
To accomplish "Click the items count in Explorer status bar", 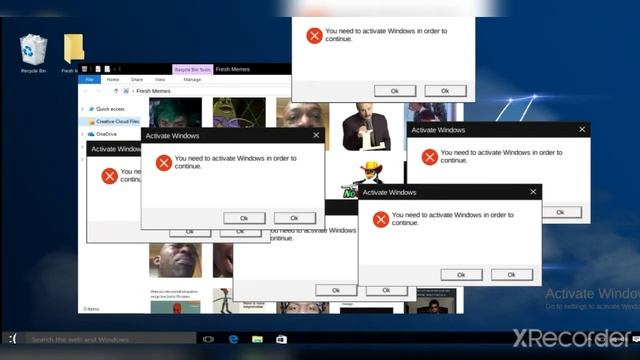I will (91, 309).
